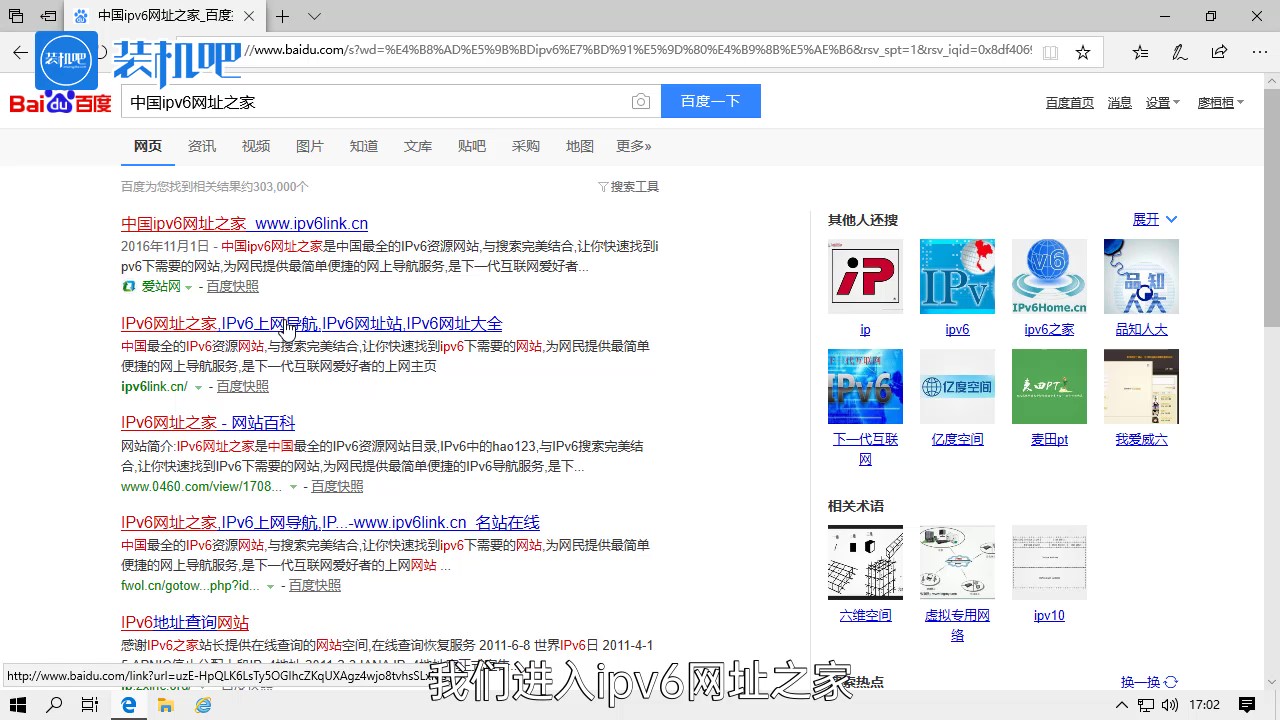The height and width of the screenshot is (720, 1280).
Task: Open browser more options (...) icon
Action: (x=1259, y=51)
